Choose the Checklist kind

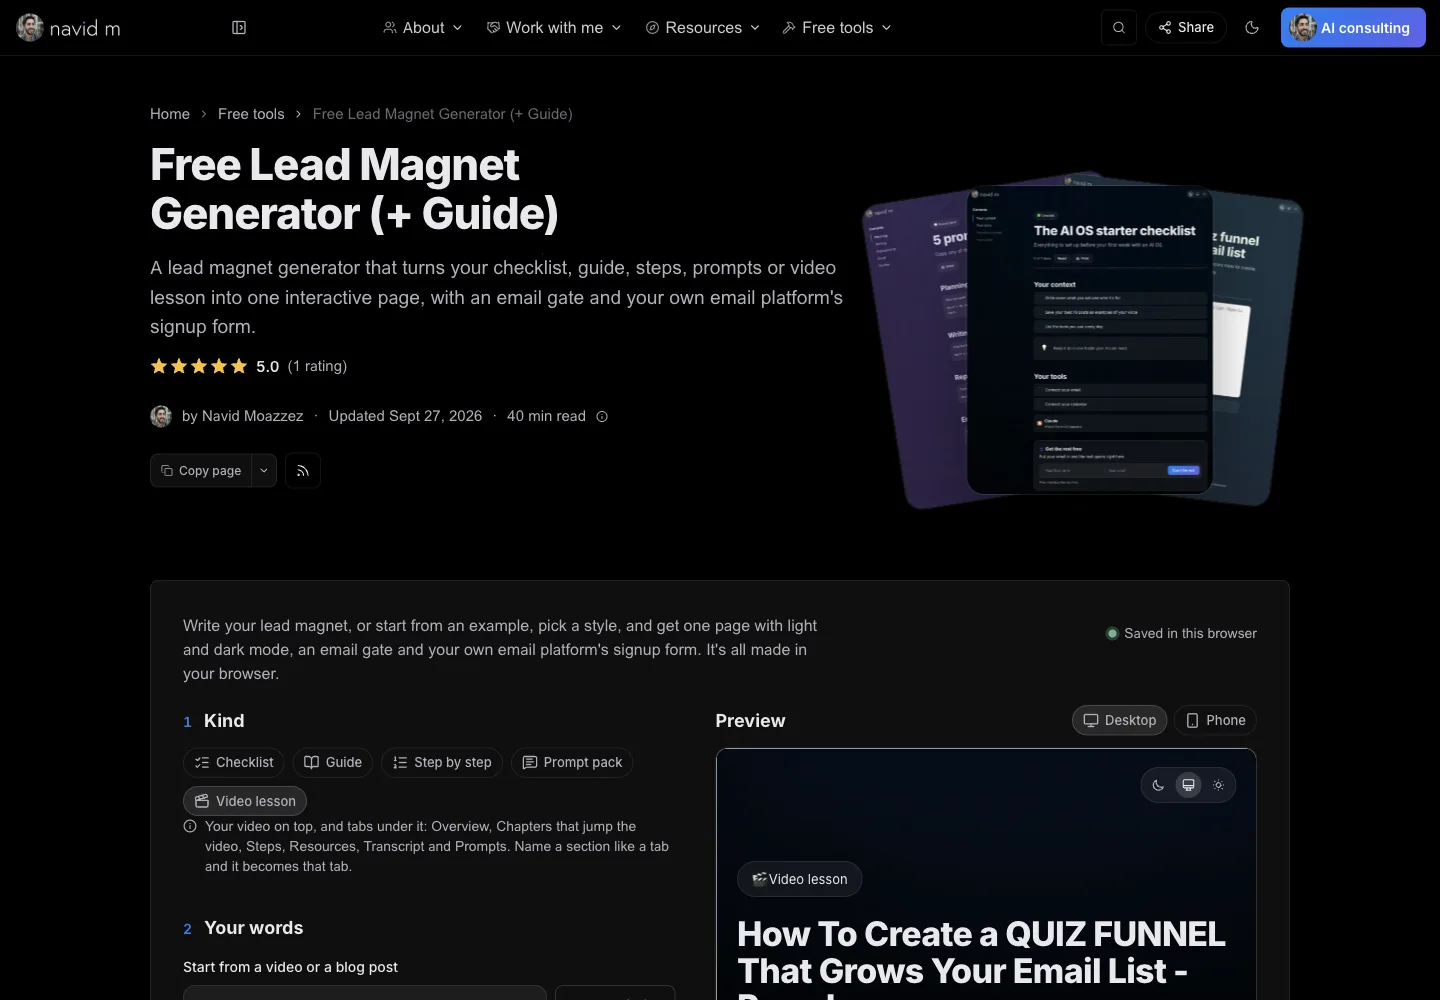(x=234, y=762)
